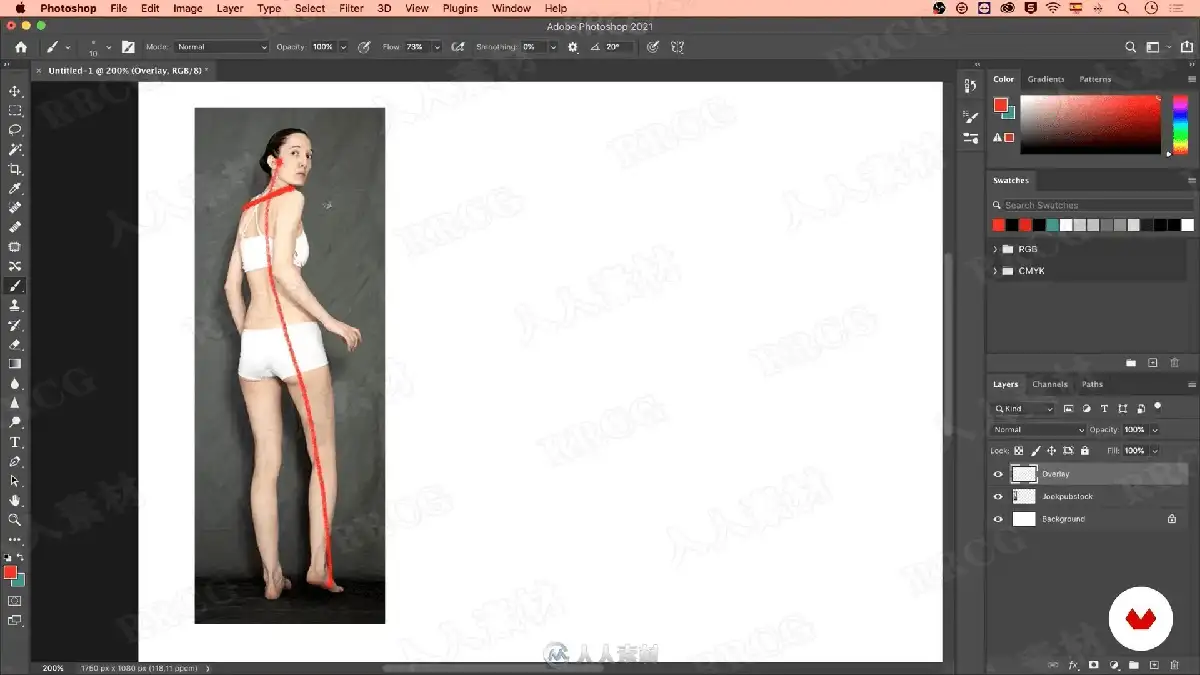Image resolution: width=1200 pixels, height=675 pixels.
Task: Open the brush preset picker arrow
Action: [x=108, y=47]
